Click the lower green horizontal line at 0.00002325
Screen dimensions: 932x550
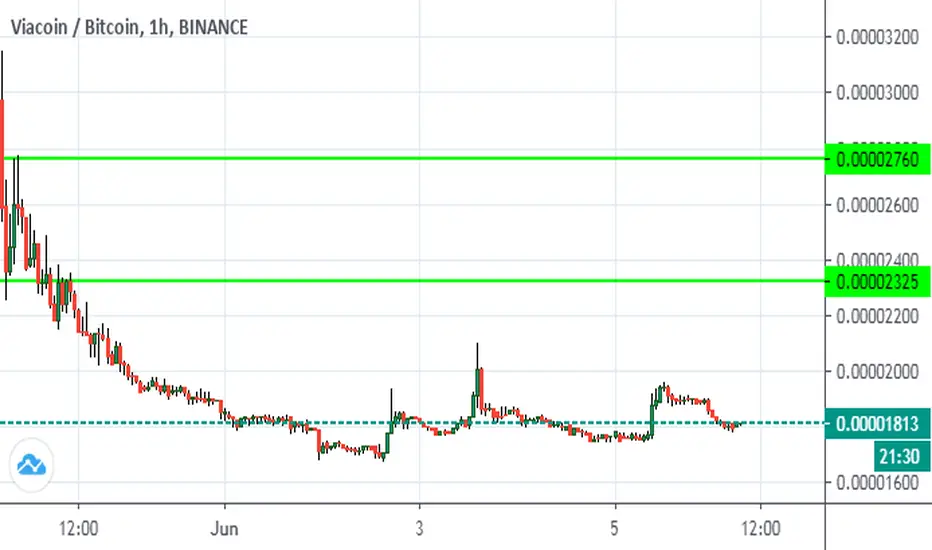click(413, 281)
